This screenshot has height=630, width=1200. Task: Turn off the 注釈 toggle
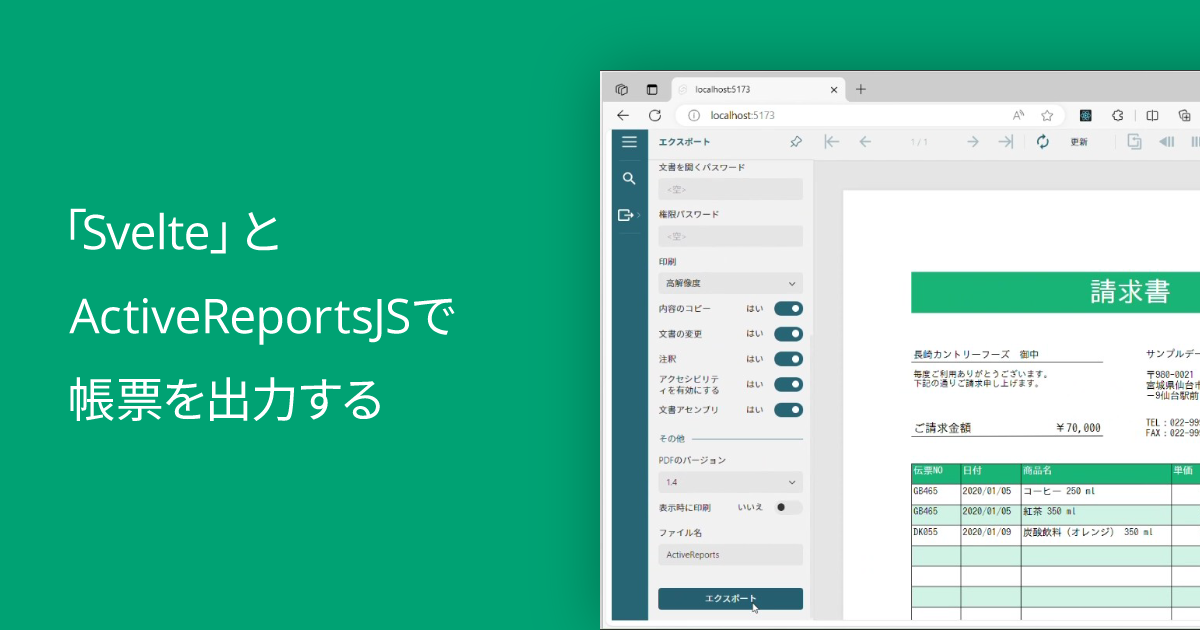[788, 358]
